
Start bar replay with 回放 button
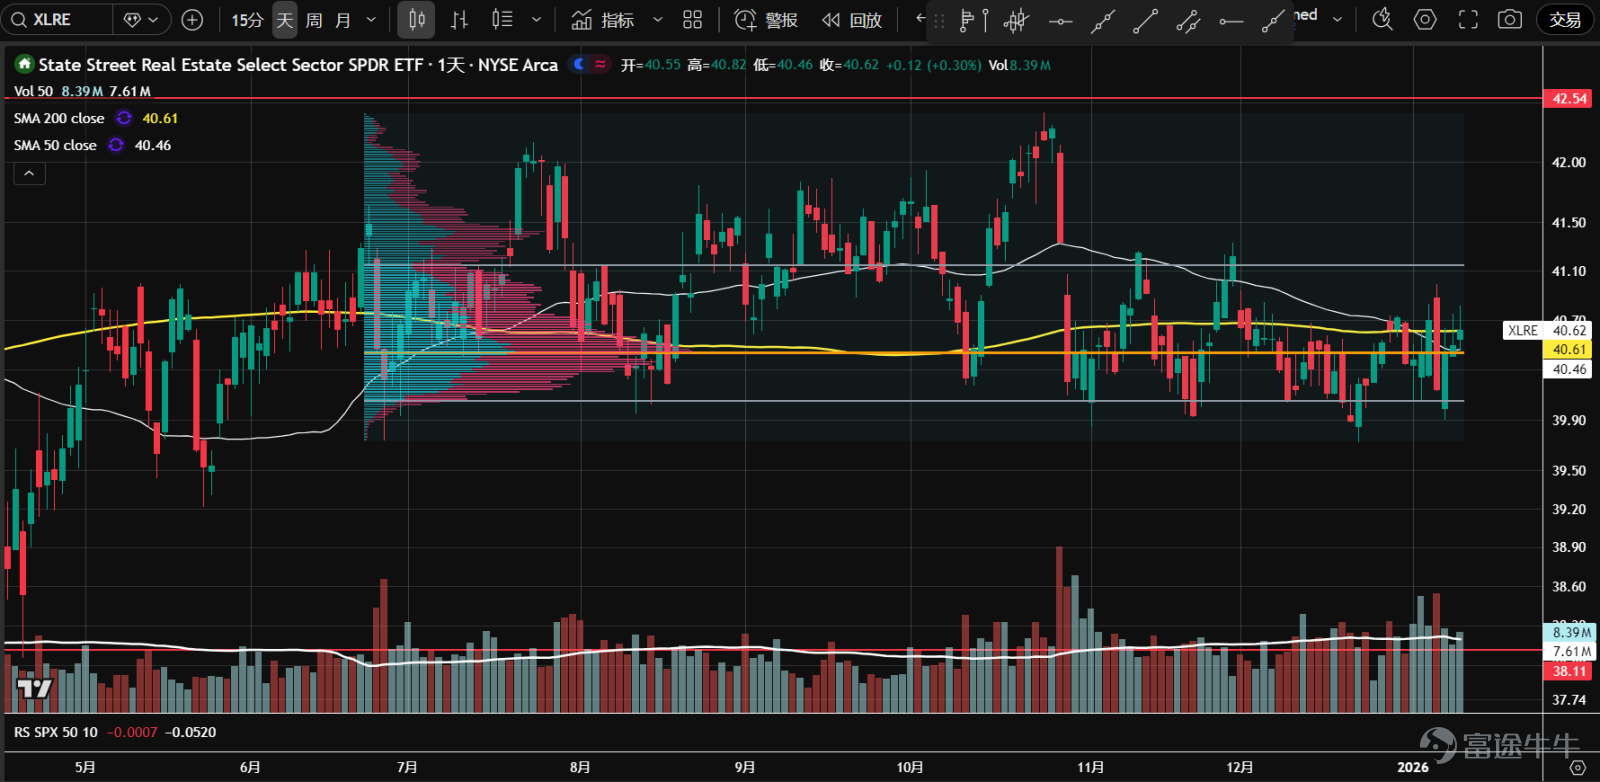[x=852, y=20]
